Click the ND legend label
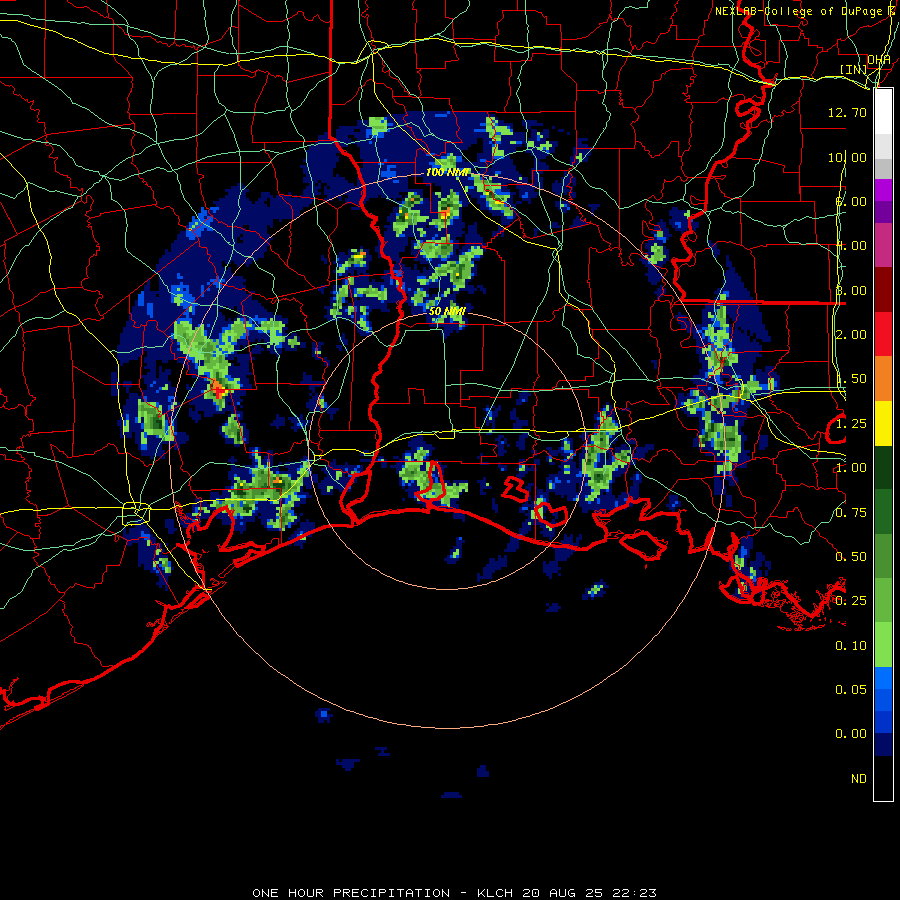 (x=859, y=779)
